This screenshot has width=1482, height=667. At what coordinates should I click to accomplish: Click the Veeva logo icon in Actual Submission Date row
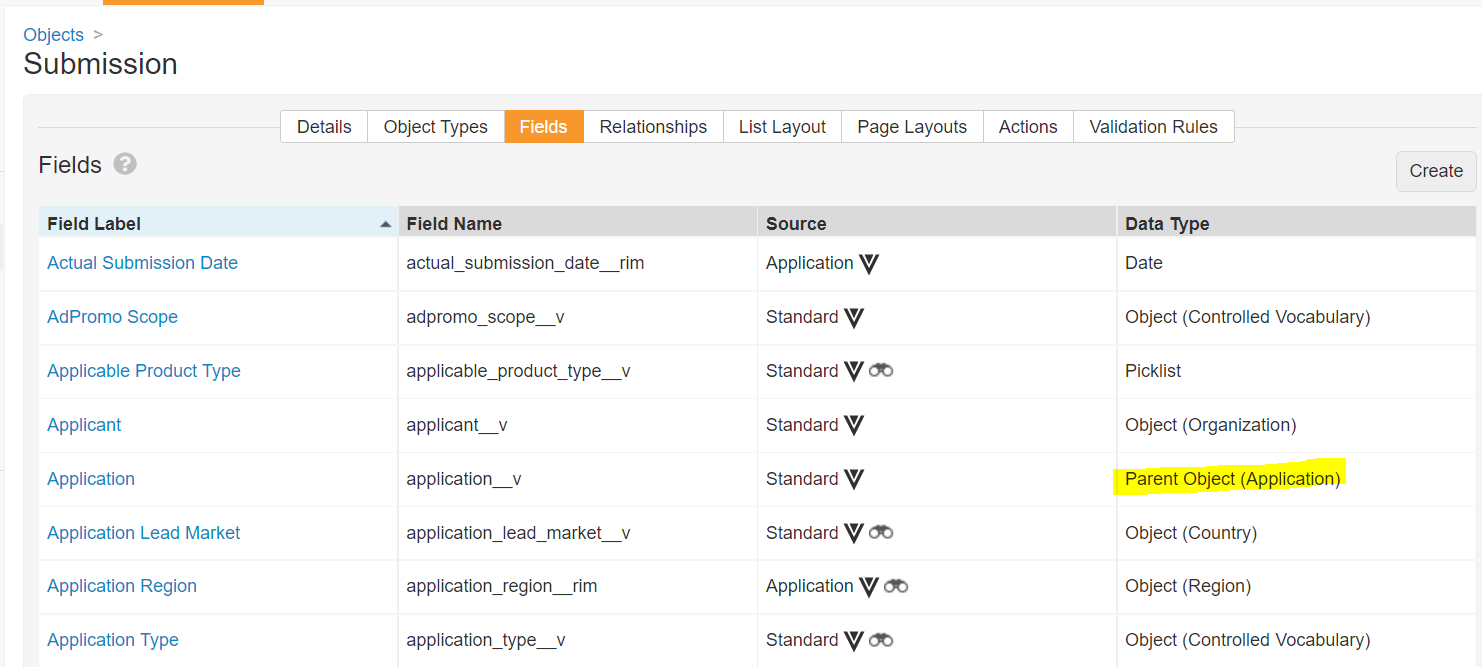click(869, 264)
